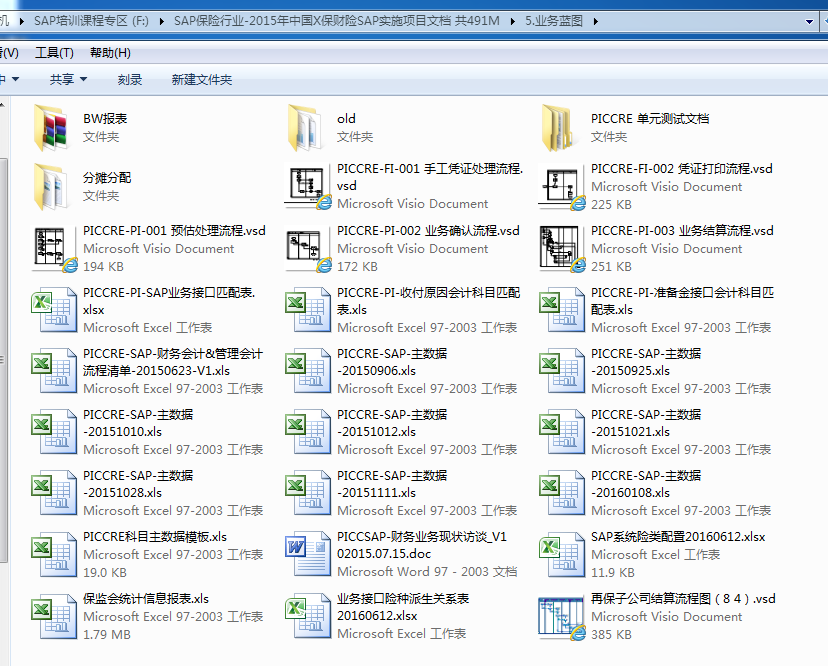Click file name PICCRE-PI-003 业务结算流程.vsd

pos(682,231)
